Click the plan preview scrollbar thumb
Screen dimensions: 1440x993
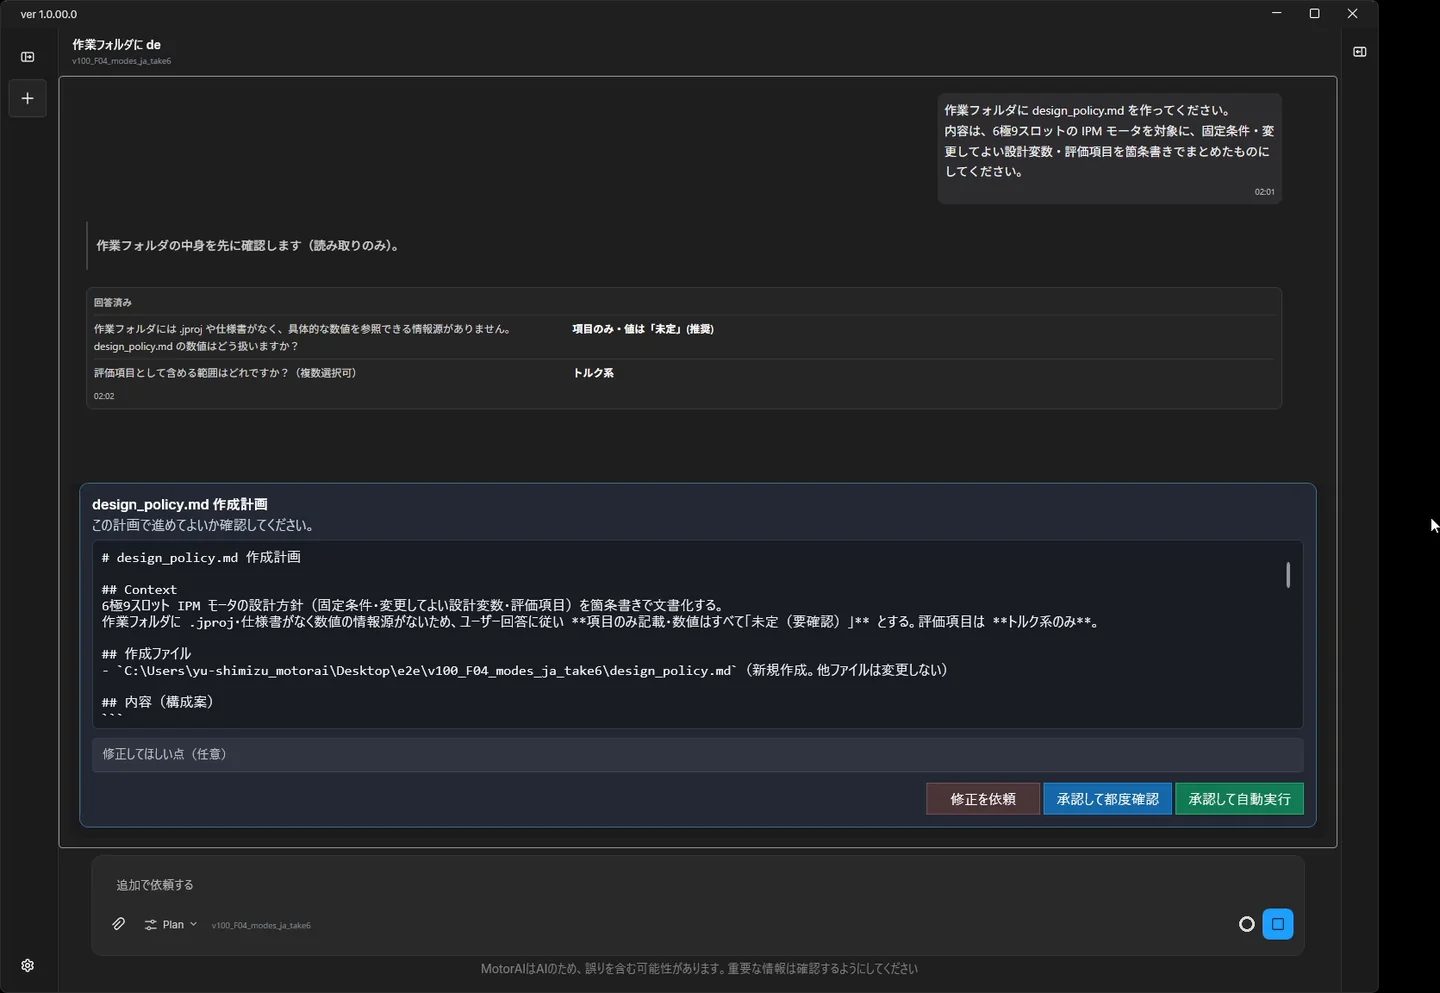(1288, 575)
